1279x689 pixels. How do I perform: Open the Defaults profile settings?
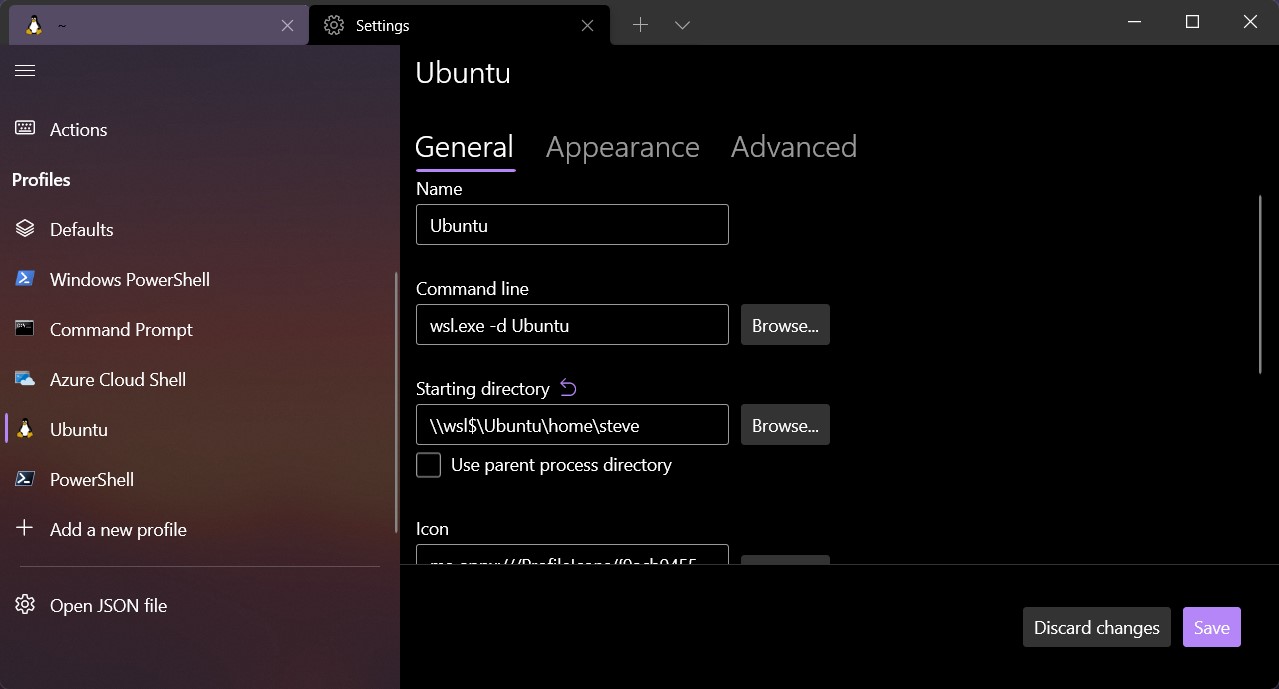click(x=200, y=229)
